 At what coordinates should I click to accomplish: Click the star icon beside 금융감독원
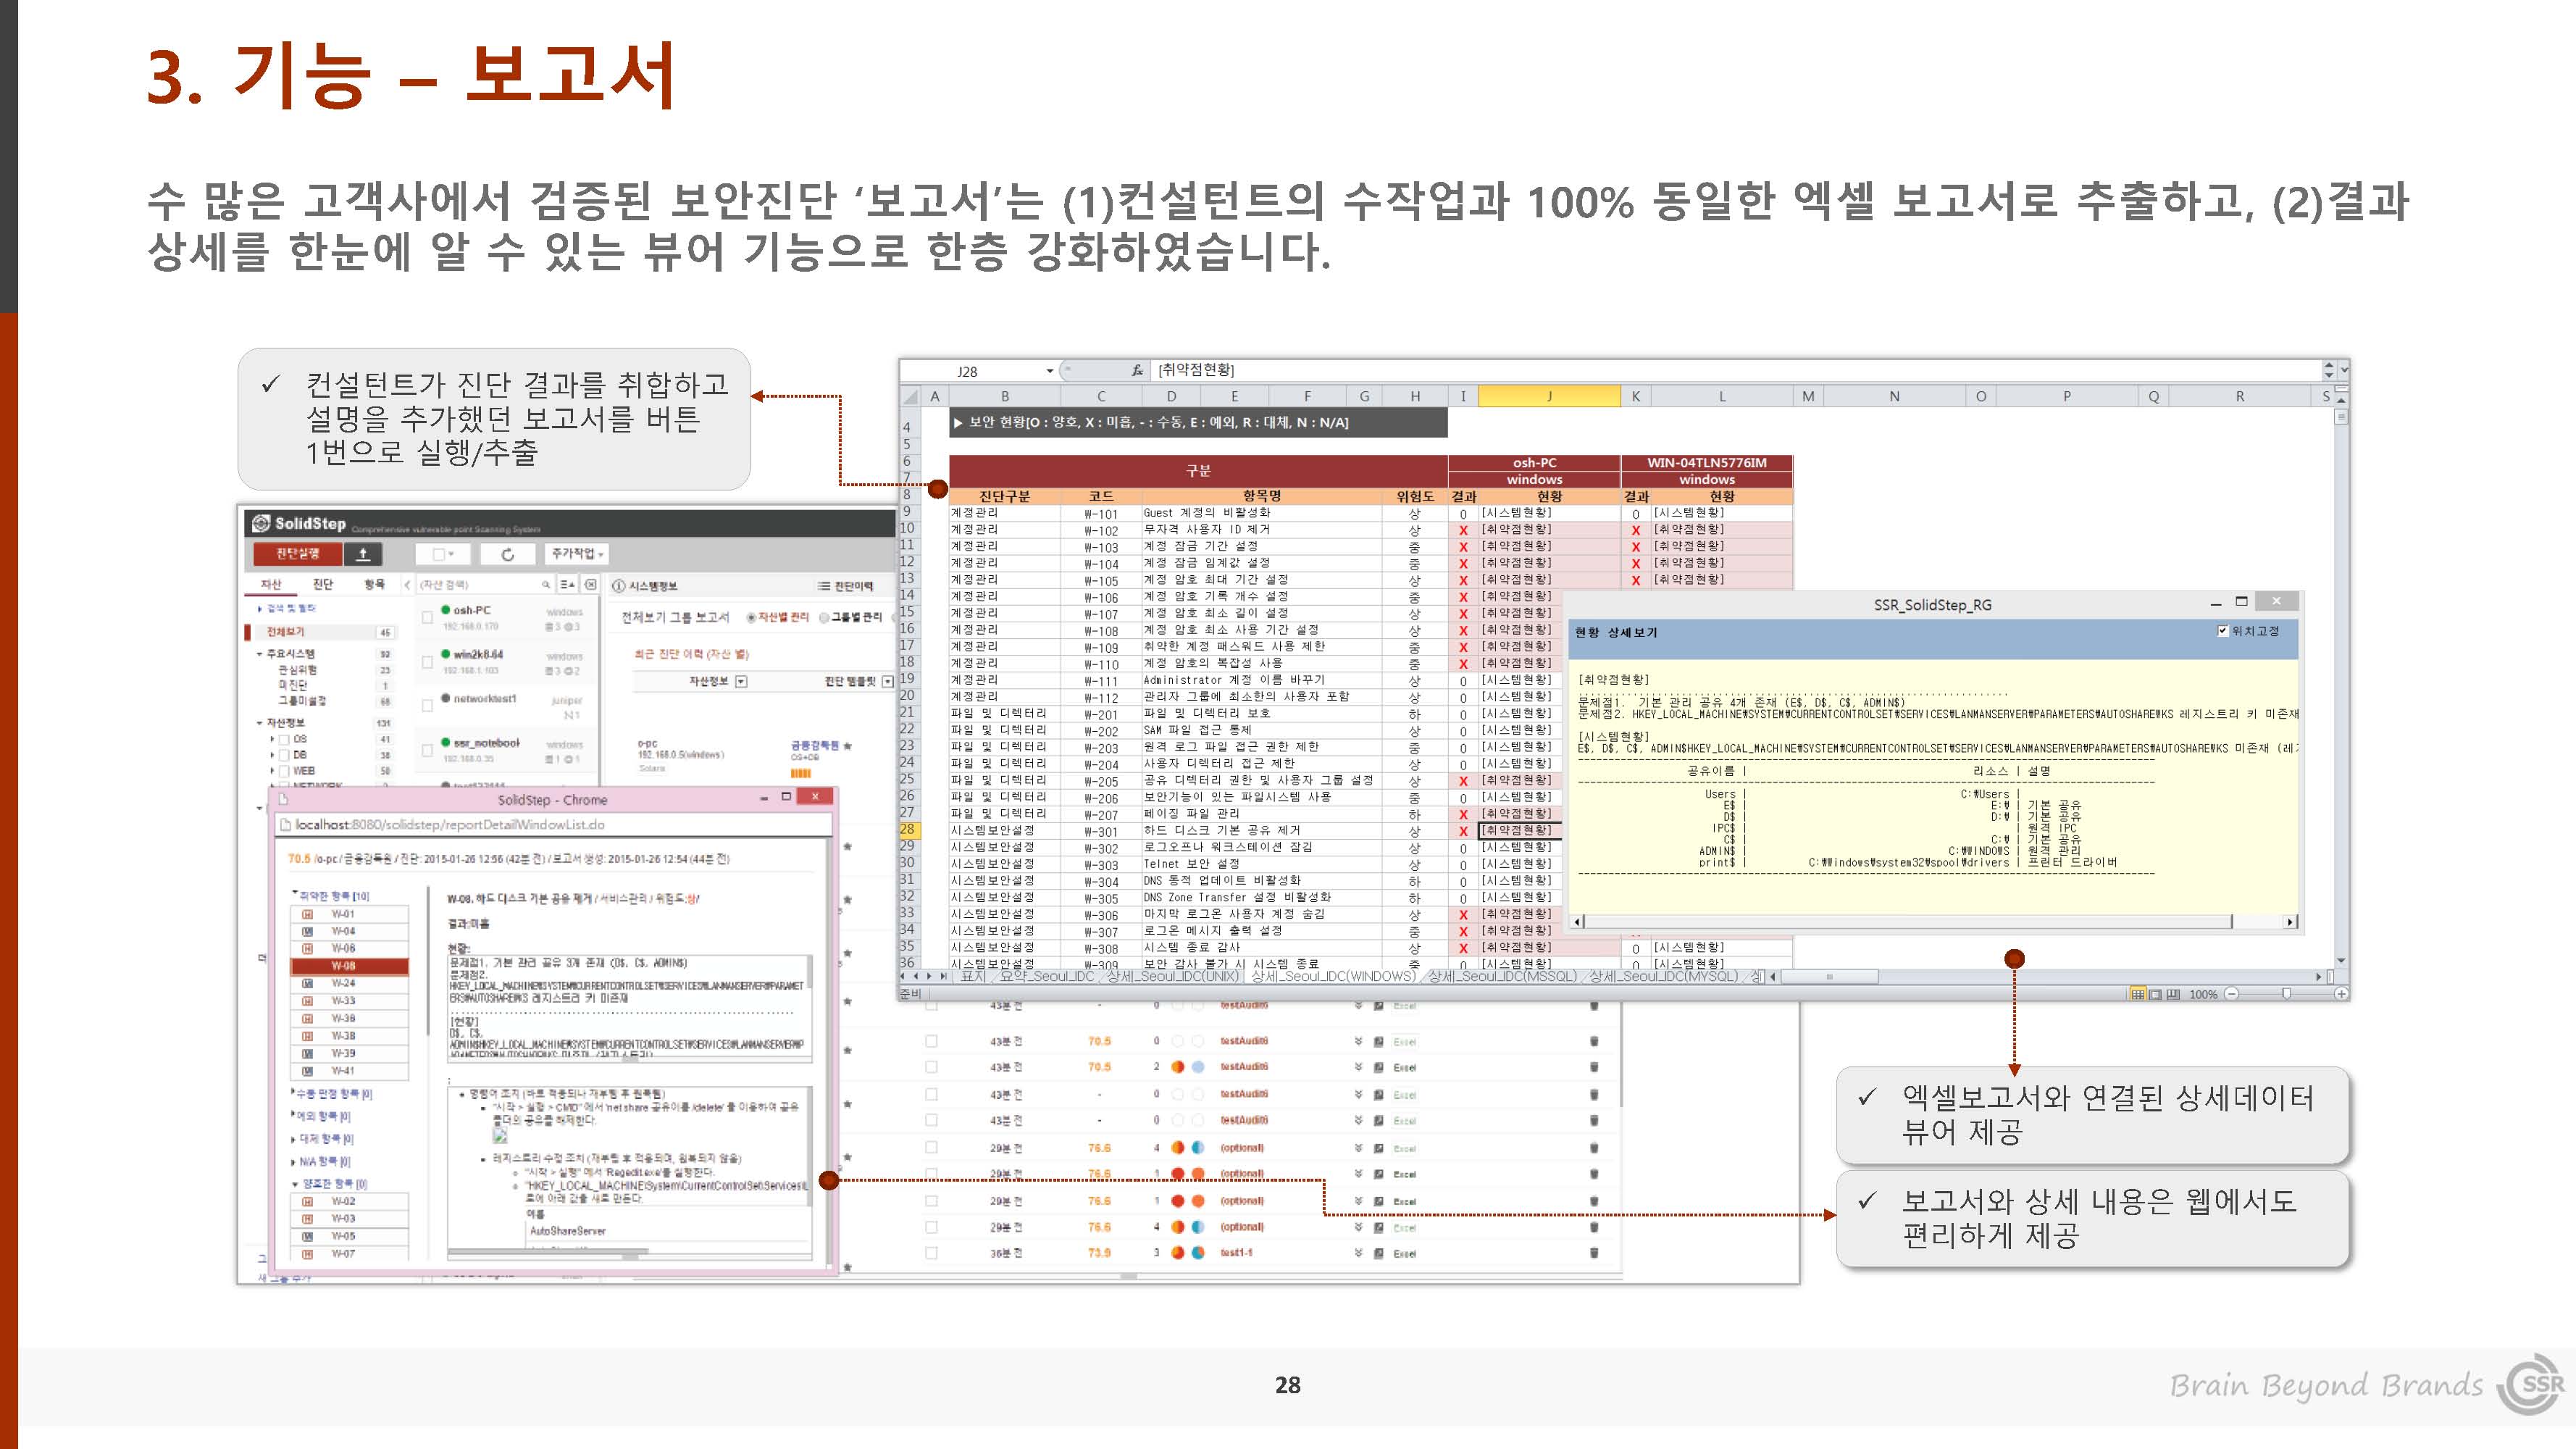(x=848, y=746)
